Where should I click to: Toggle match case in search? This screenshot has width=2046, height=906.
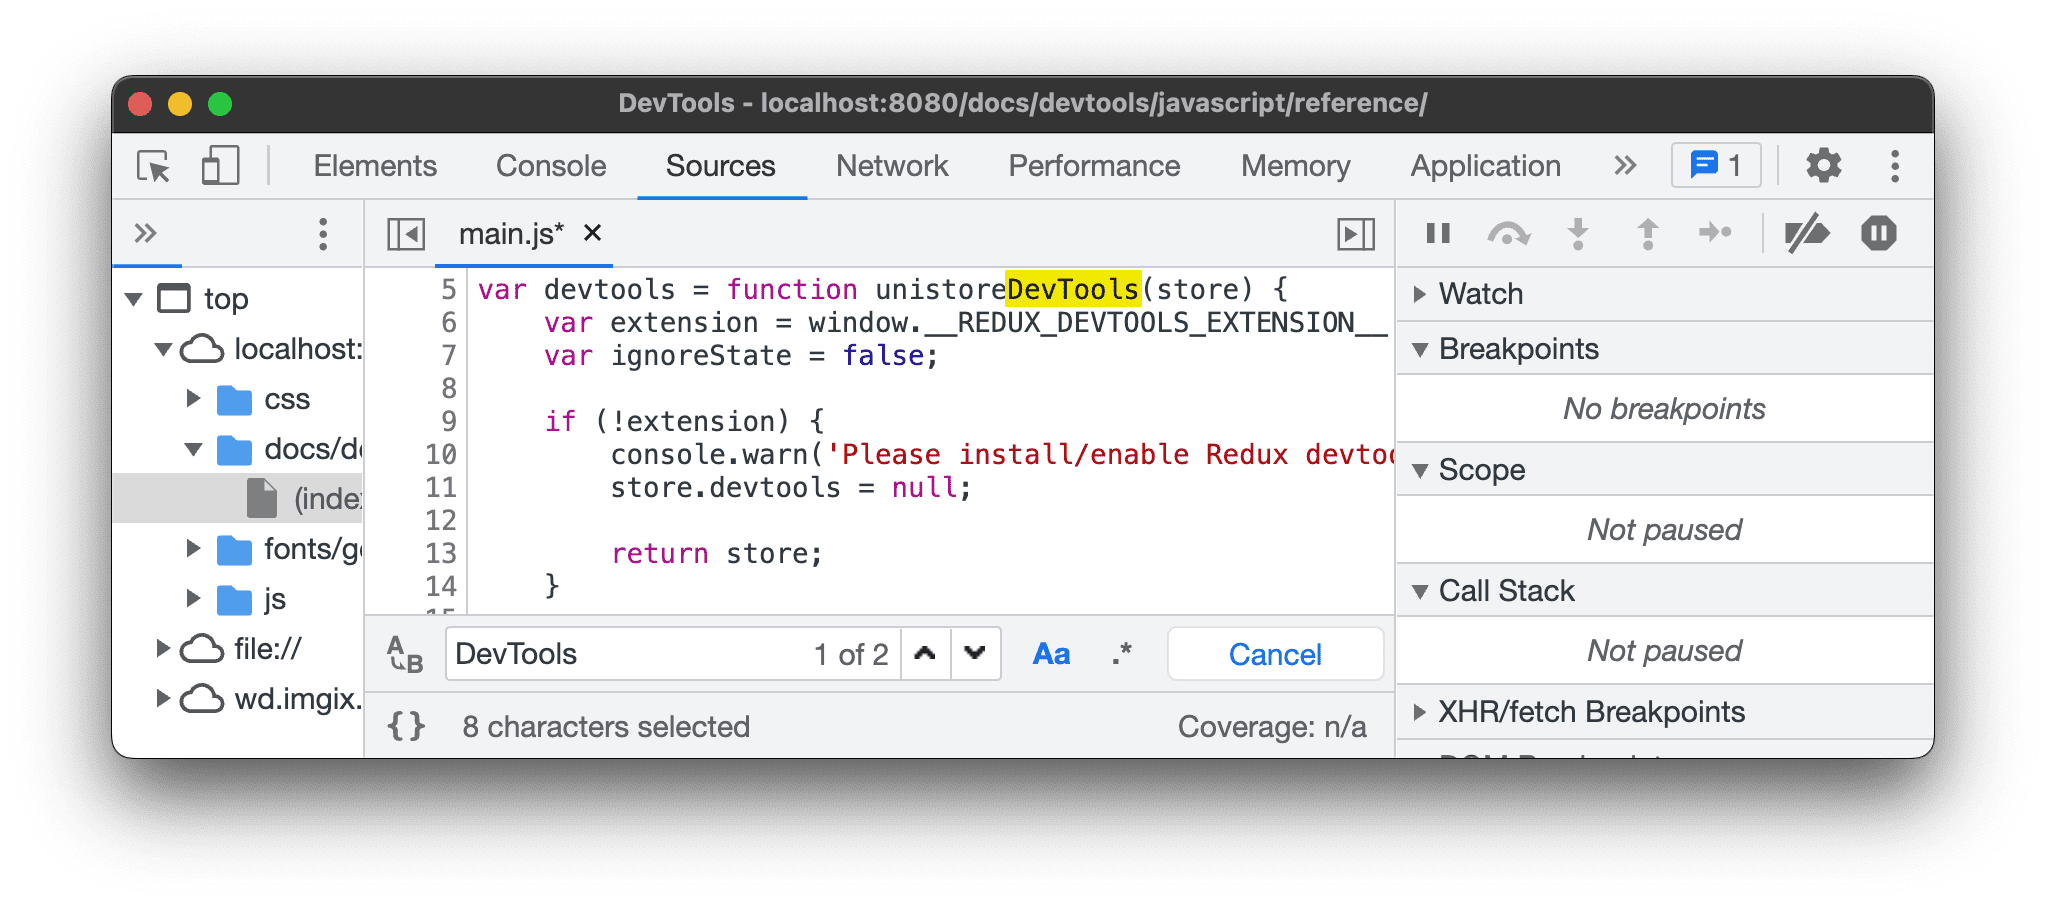click(1051, 654)
